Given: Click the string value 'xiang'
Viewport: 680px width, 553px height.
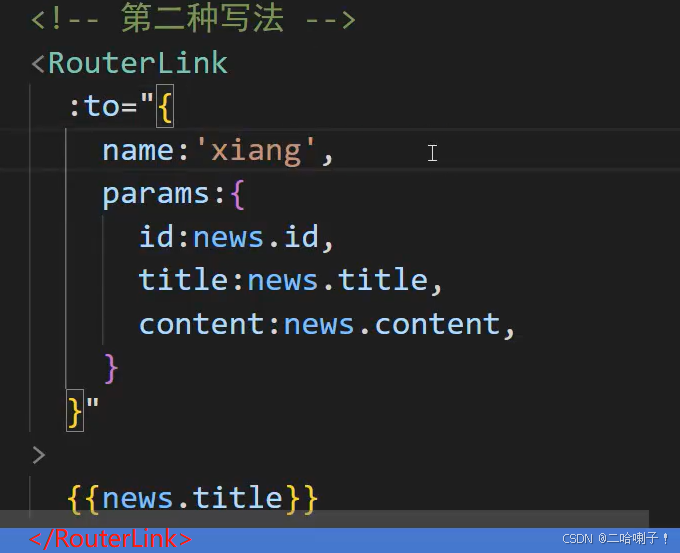Looking at the screenshot, I should 257,151.
